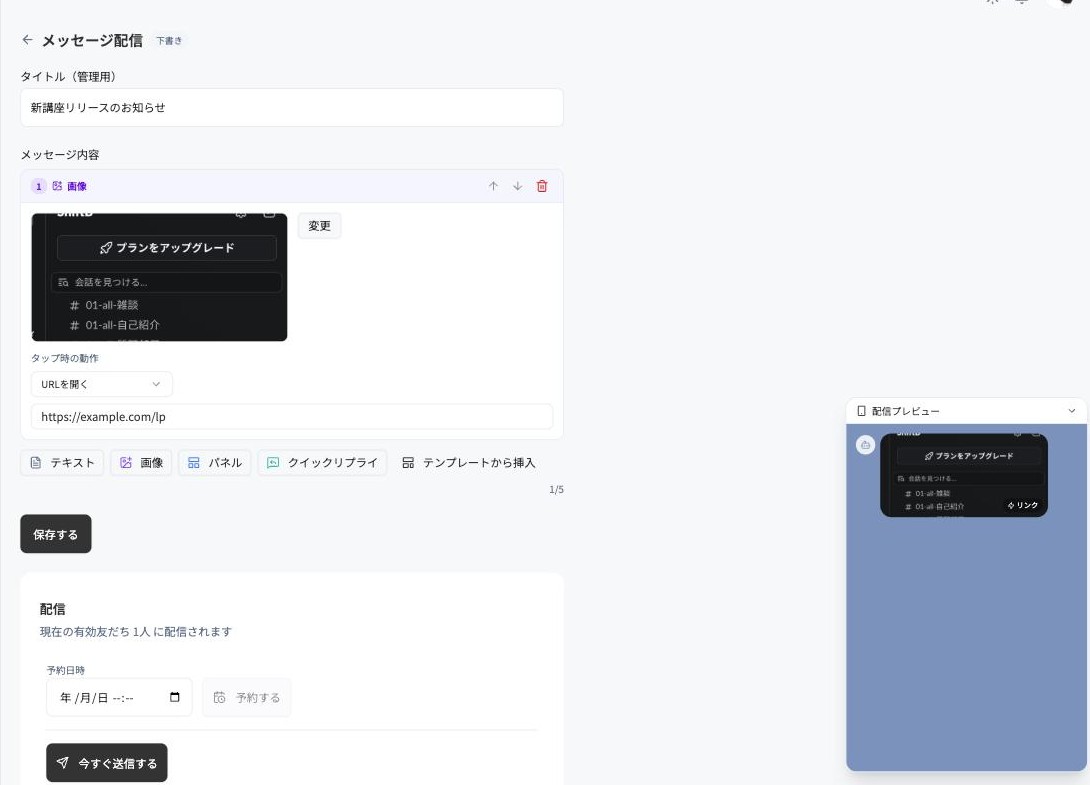Viewport: 1090px width, 785px height.
Task: Click the 変更 button to change image
Action: (319, 226)
